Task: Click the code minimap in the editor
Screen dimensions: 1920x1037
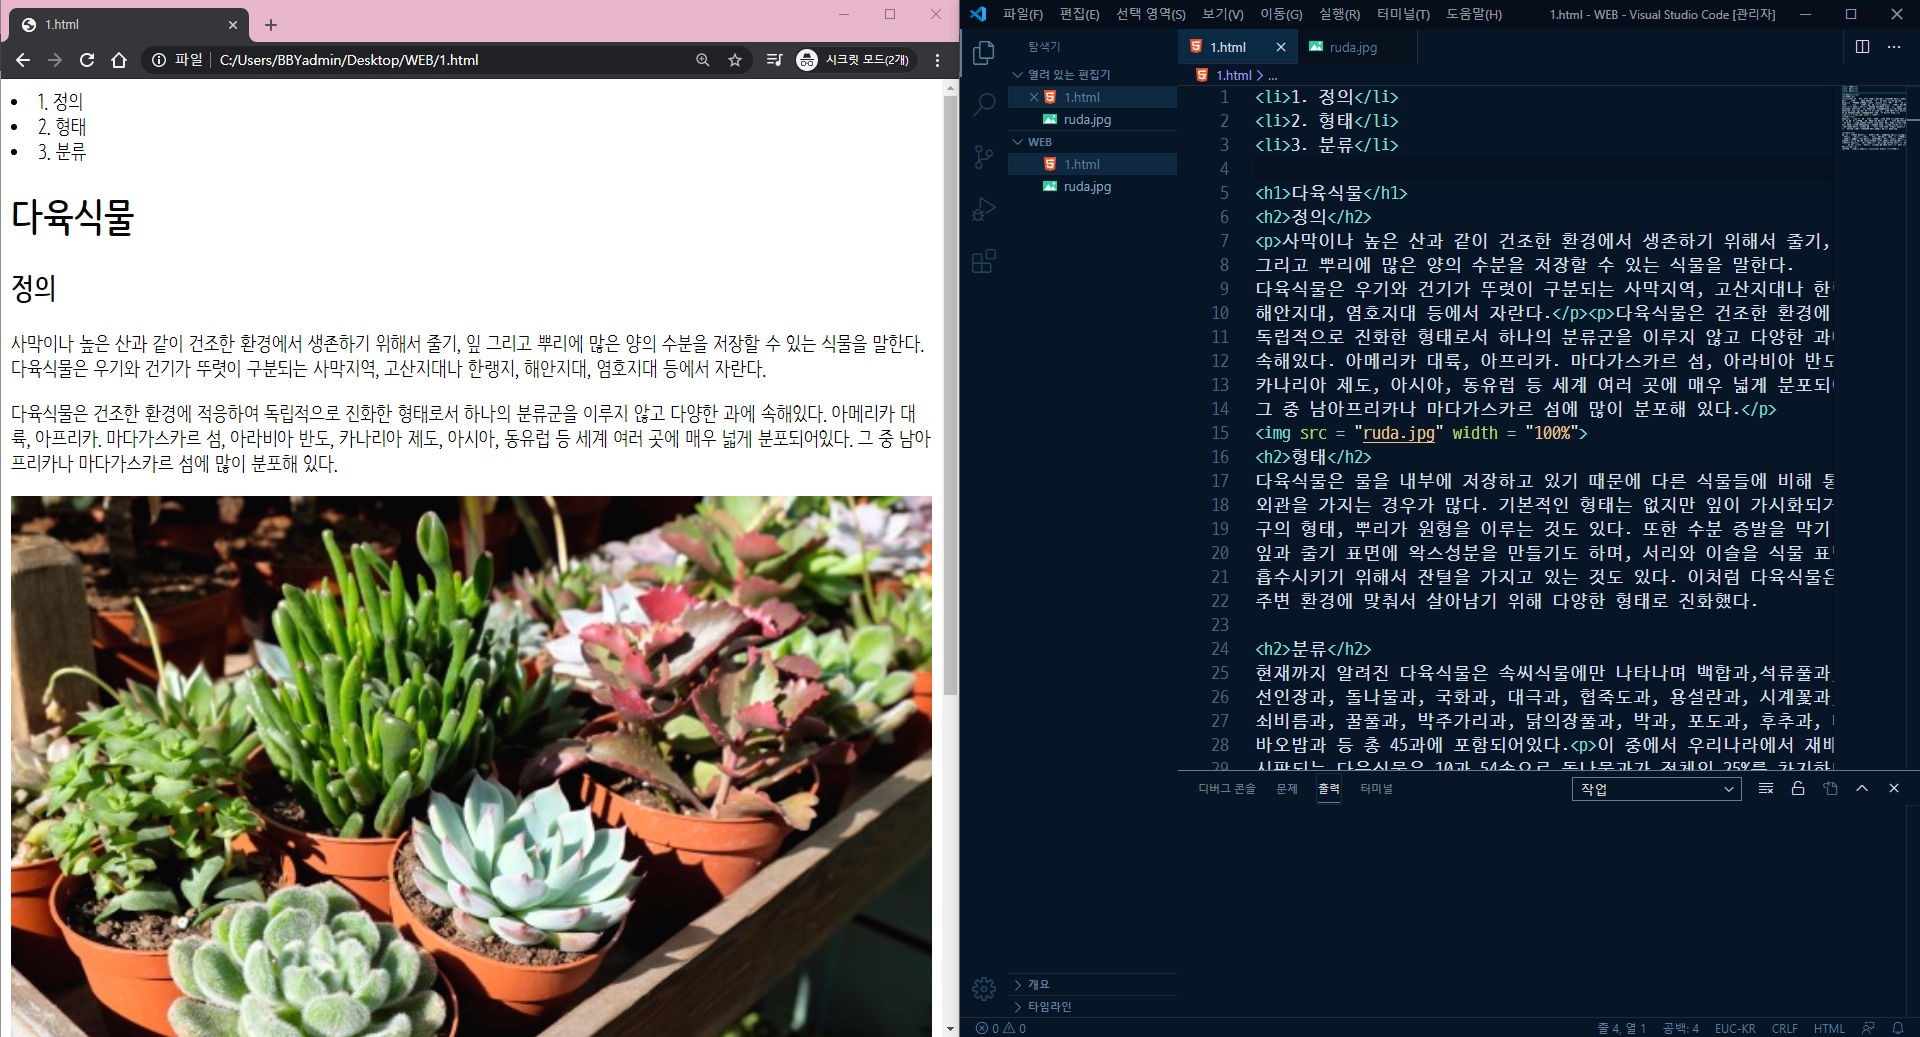Action: (x=1875, y=118)
